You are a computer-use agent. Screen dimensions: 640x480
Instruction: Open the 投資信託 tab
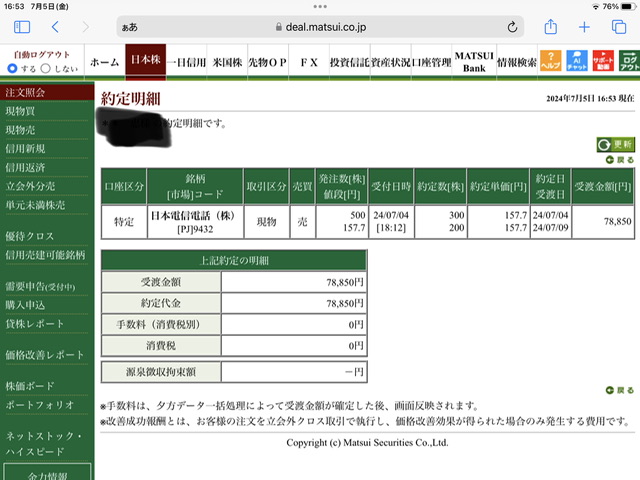[x=350, y=62]
